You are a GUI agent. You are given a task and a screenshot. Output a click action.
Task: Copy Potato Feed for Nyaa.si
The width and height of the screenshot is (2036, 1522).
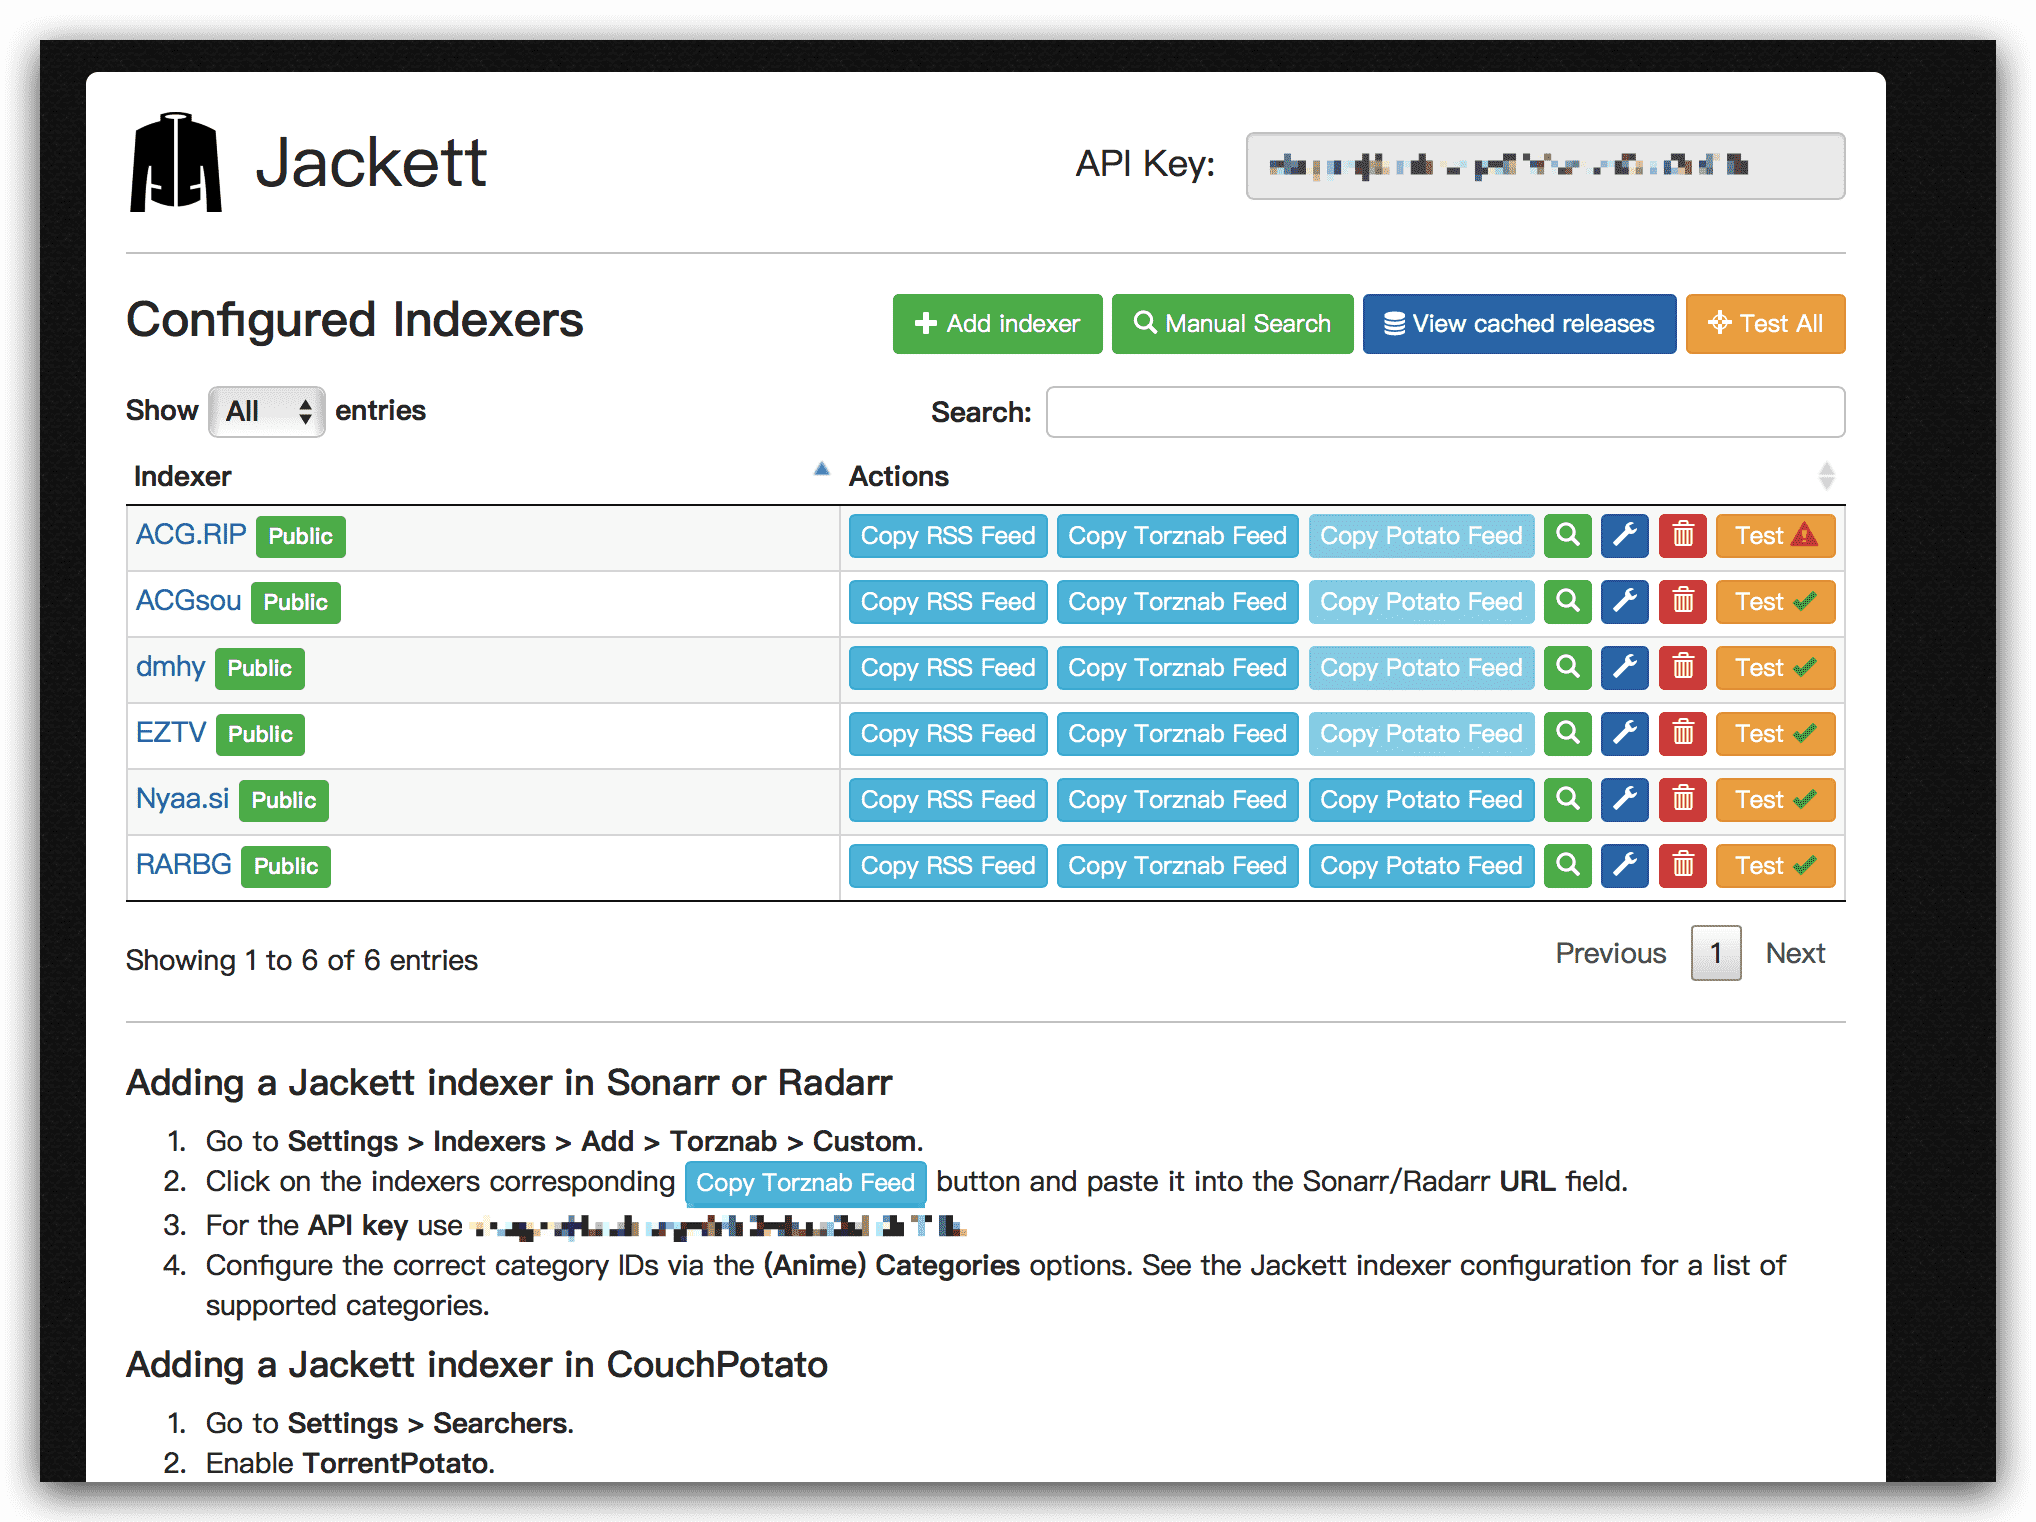pos(1421,800)
